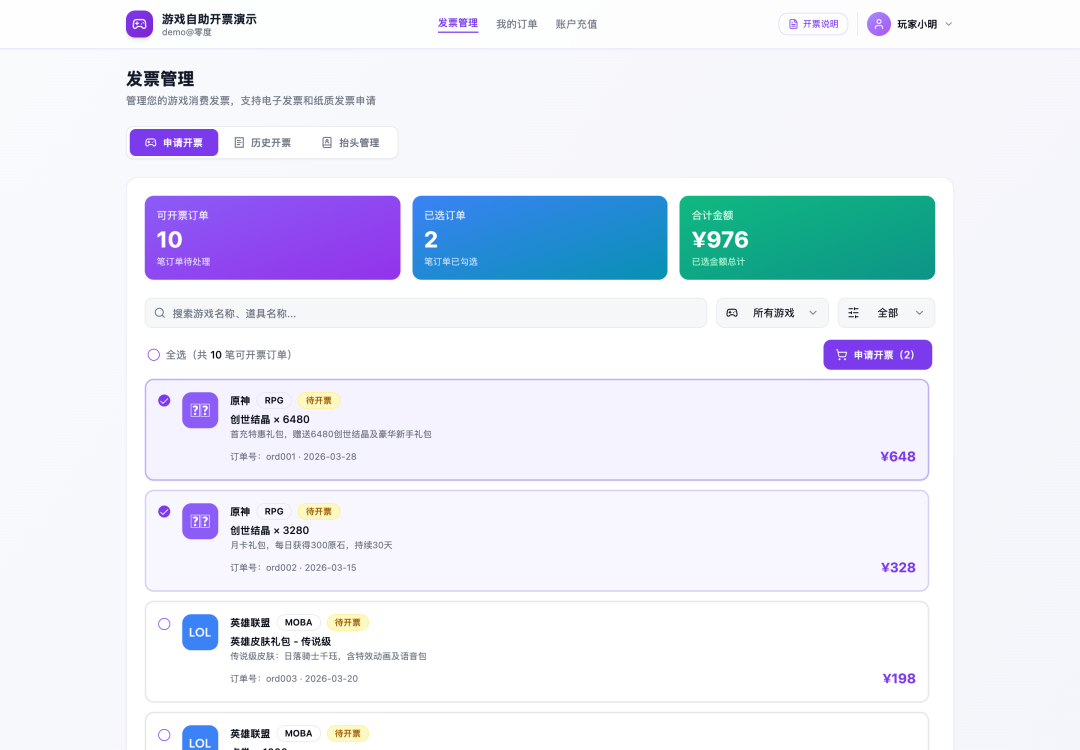Screen dimensions: 1080x750
Task: Check order ord003 英雄皮肤礼包
Action: (x=164, y=624)
